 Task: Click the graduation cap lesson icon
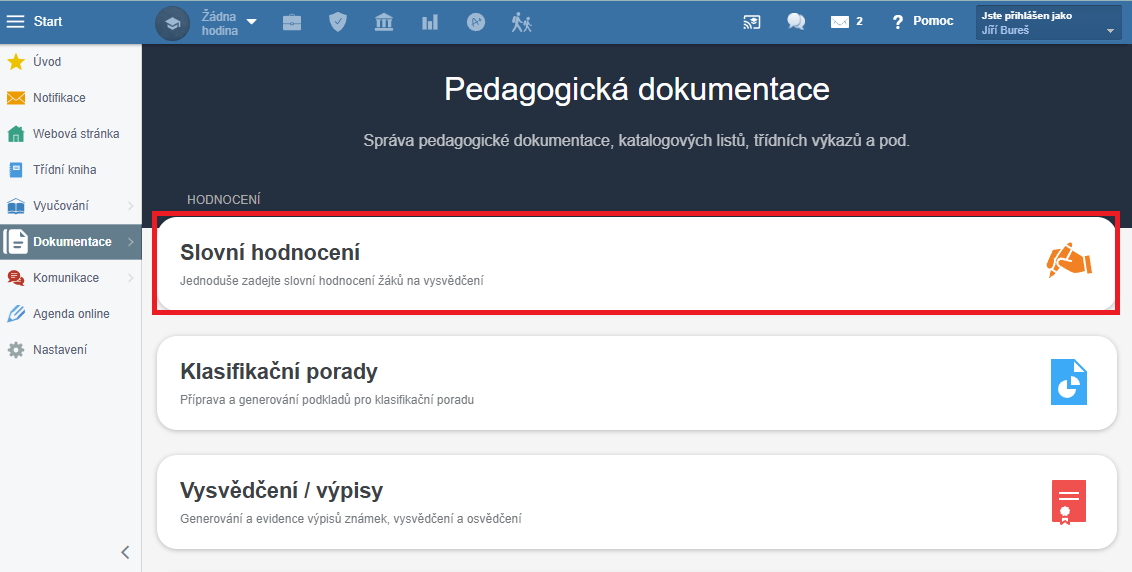point(173,22)
